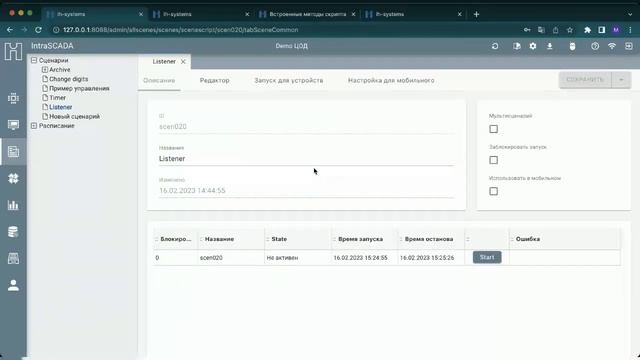The image size is (640, 360).
Task: Select the Listener document tab
Action: [x=164, y=62]
